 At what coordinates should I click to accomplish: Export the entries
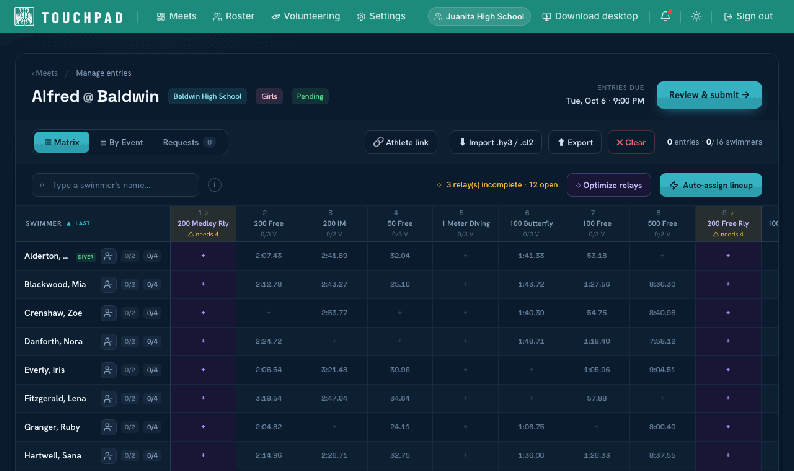click(x=575, y=142)
